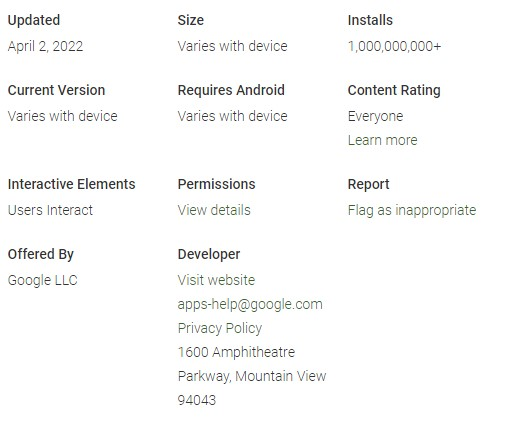531x432 pixels.
Task: Click the Everyone rating text
Action: (375, 116)
